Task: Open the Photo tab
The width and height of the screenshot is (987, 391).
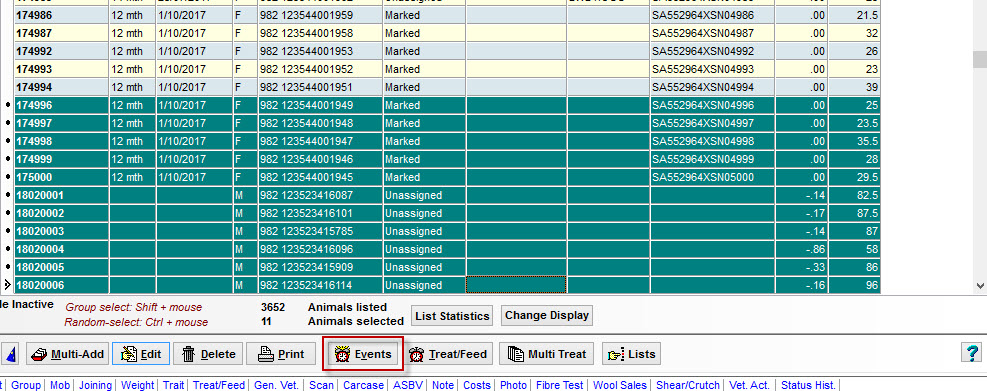Action: click(513, 385)
